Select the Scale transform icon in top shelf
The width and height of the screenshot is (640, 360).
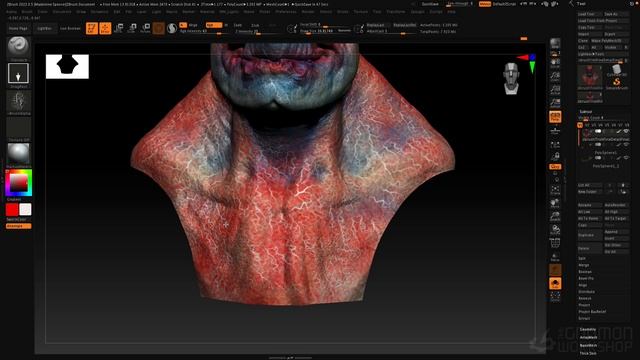[132, 28]
